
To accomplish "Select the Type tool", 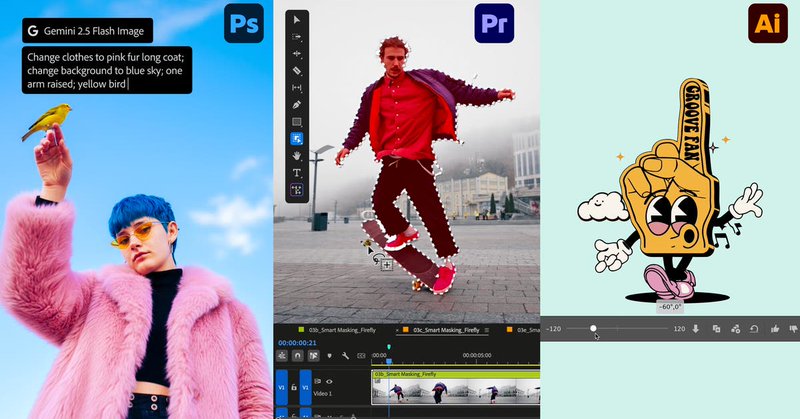I will [x=296, y=173].
